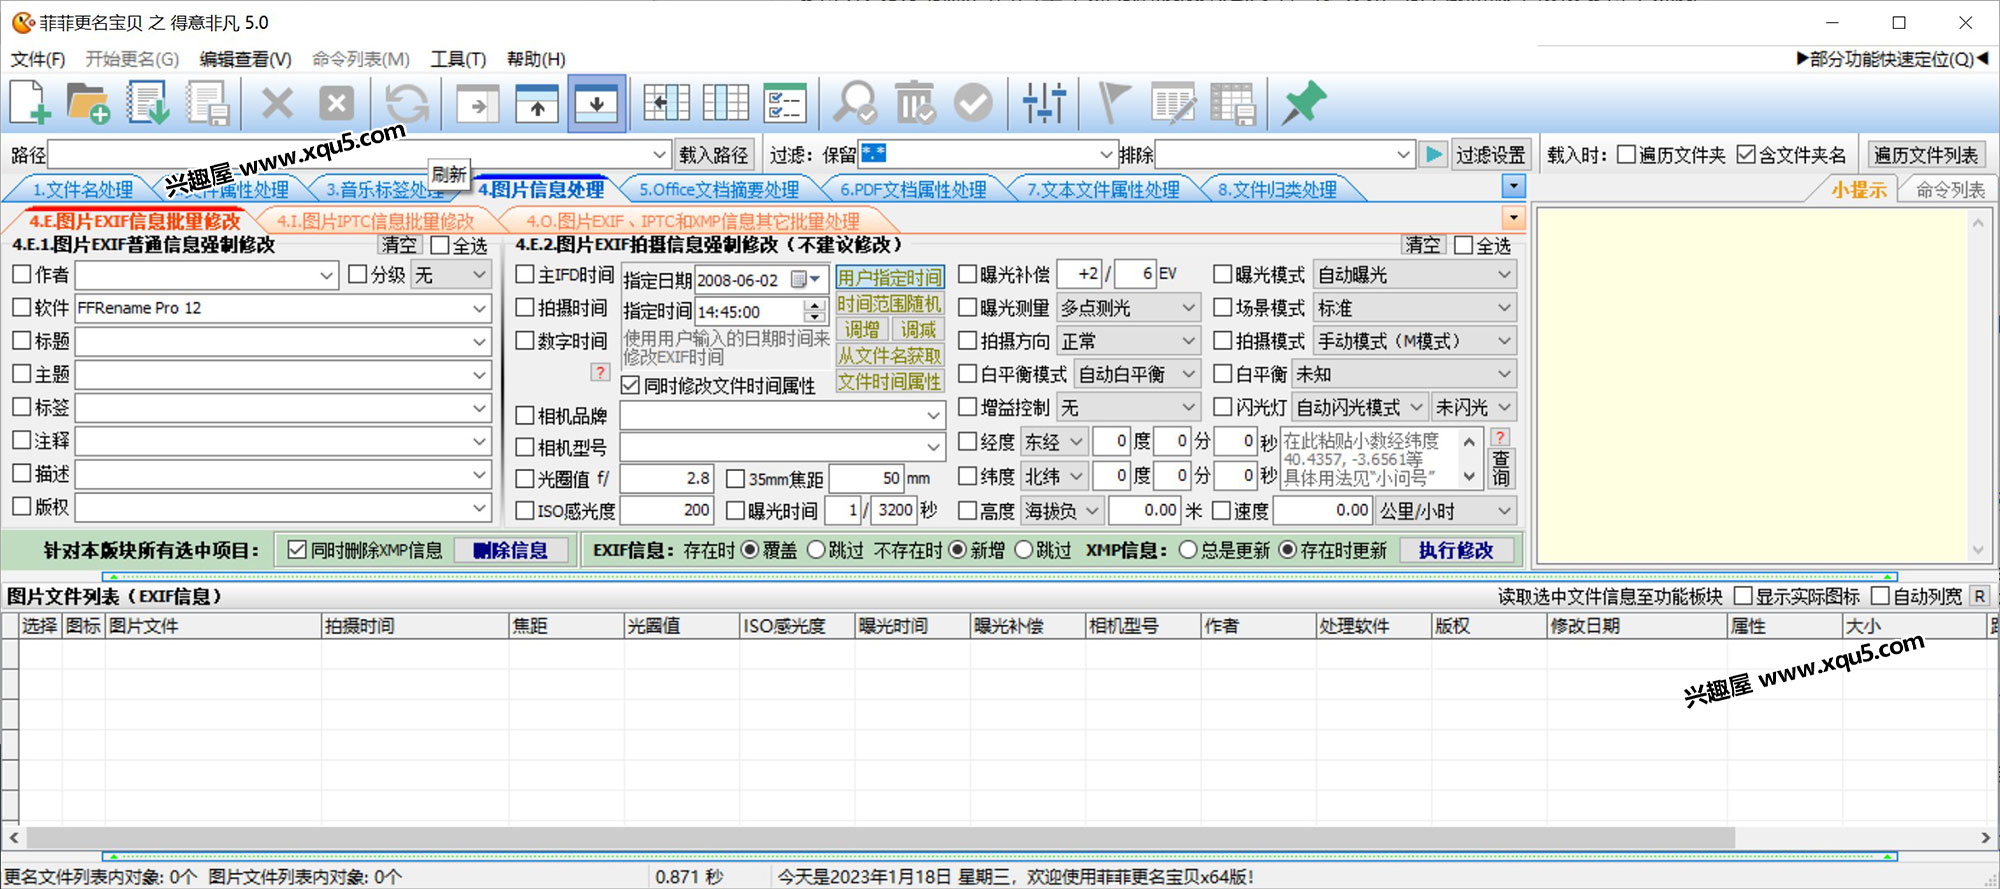Click the green pushpin icon

1303,103
